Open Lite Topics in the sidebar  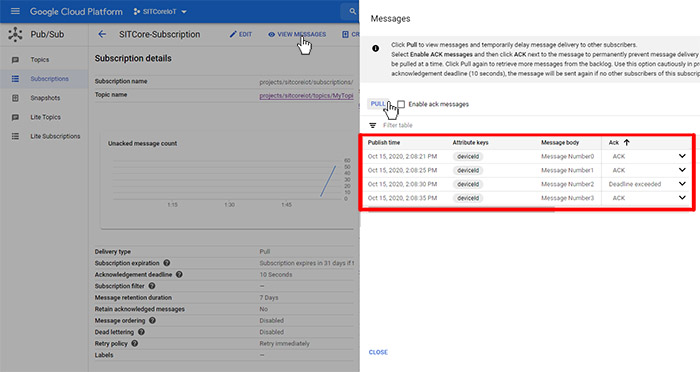[x=46, y=117]
